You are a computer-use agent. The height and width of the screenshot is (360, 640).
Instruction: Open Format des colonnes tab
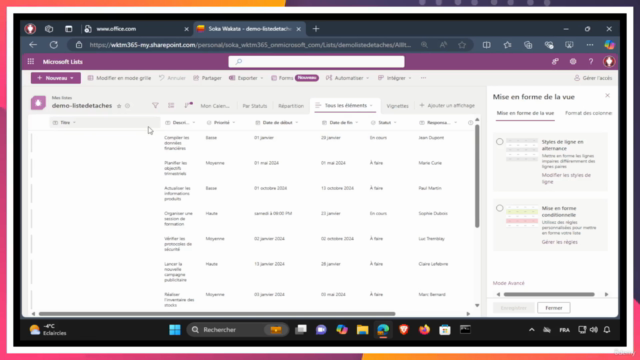click(588, 113)
